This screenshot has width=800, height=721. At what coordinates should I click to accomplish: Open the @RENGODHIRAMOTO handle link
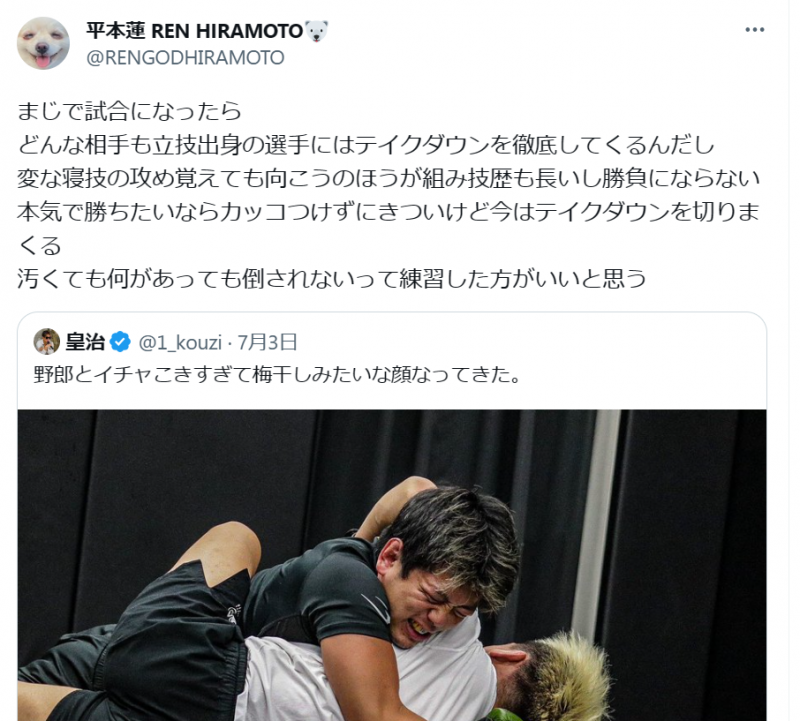(185, 58)
